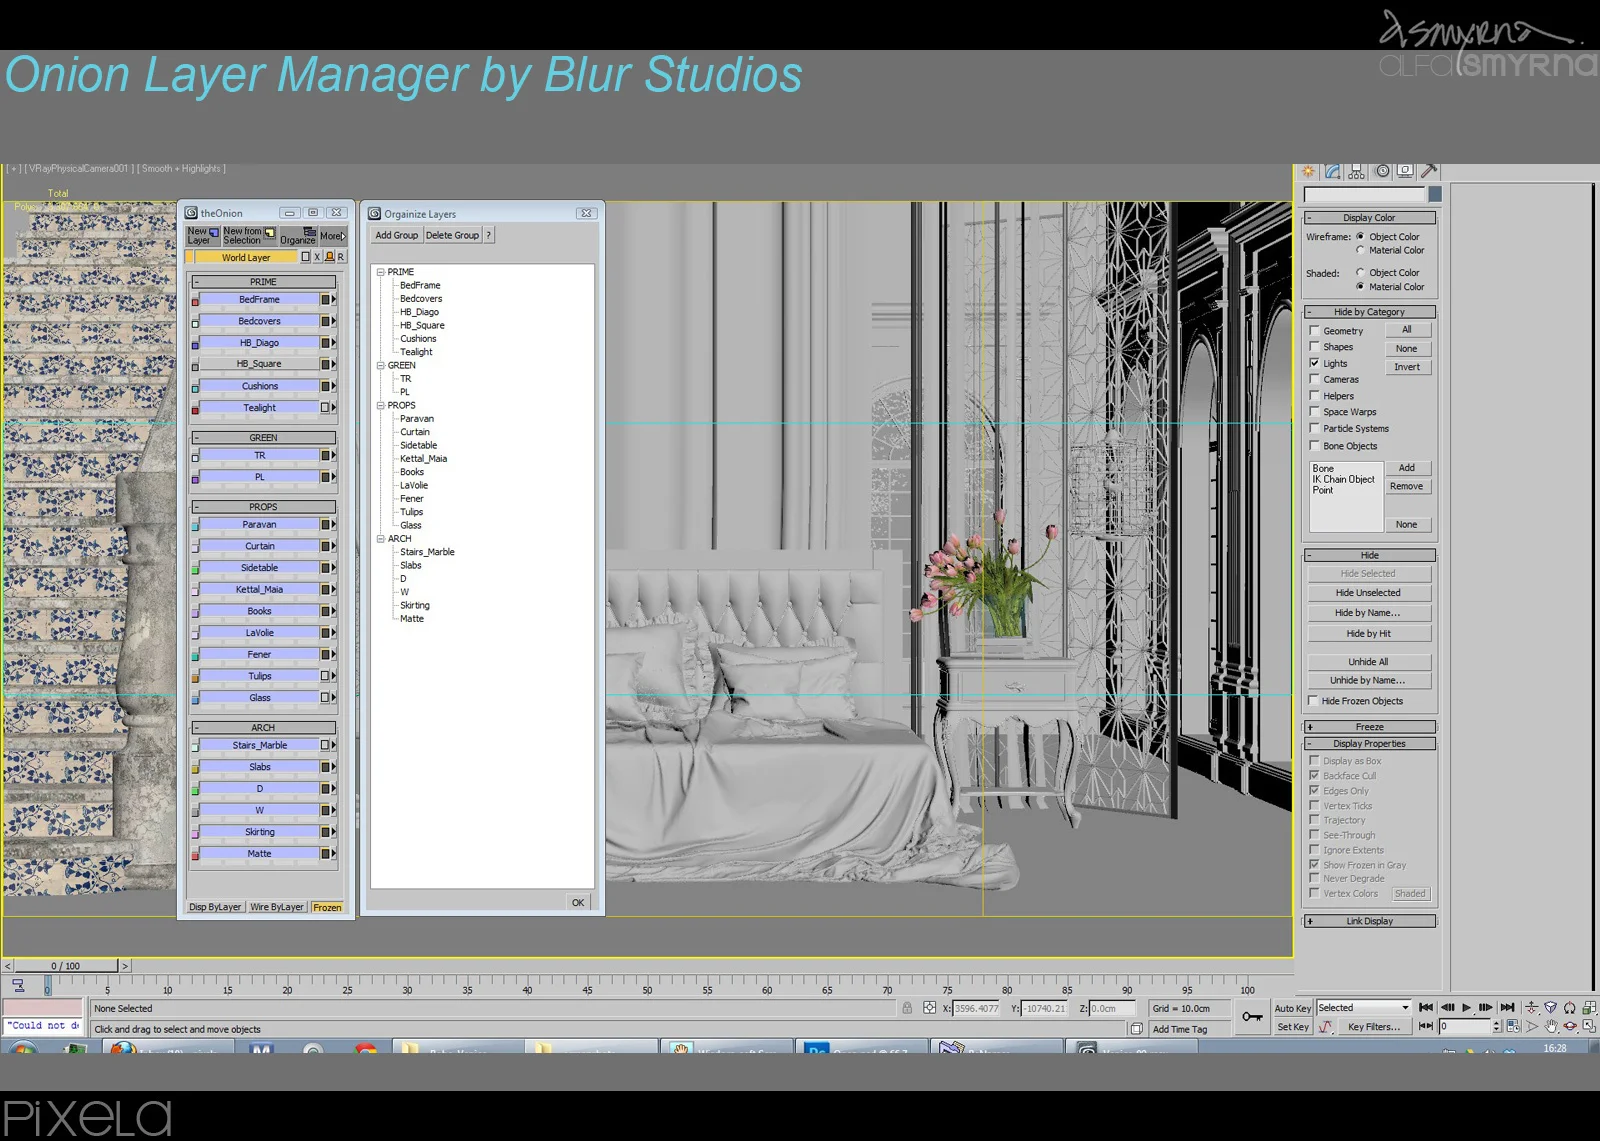The height and width of the screenshot is (1141, 1600).
Task: Go to the start frame
Action: (1426, 1007)
